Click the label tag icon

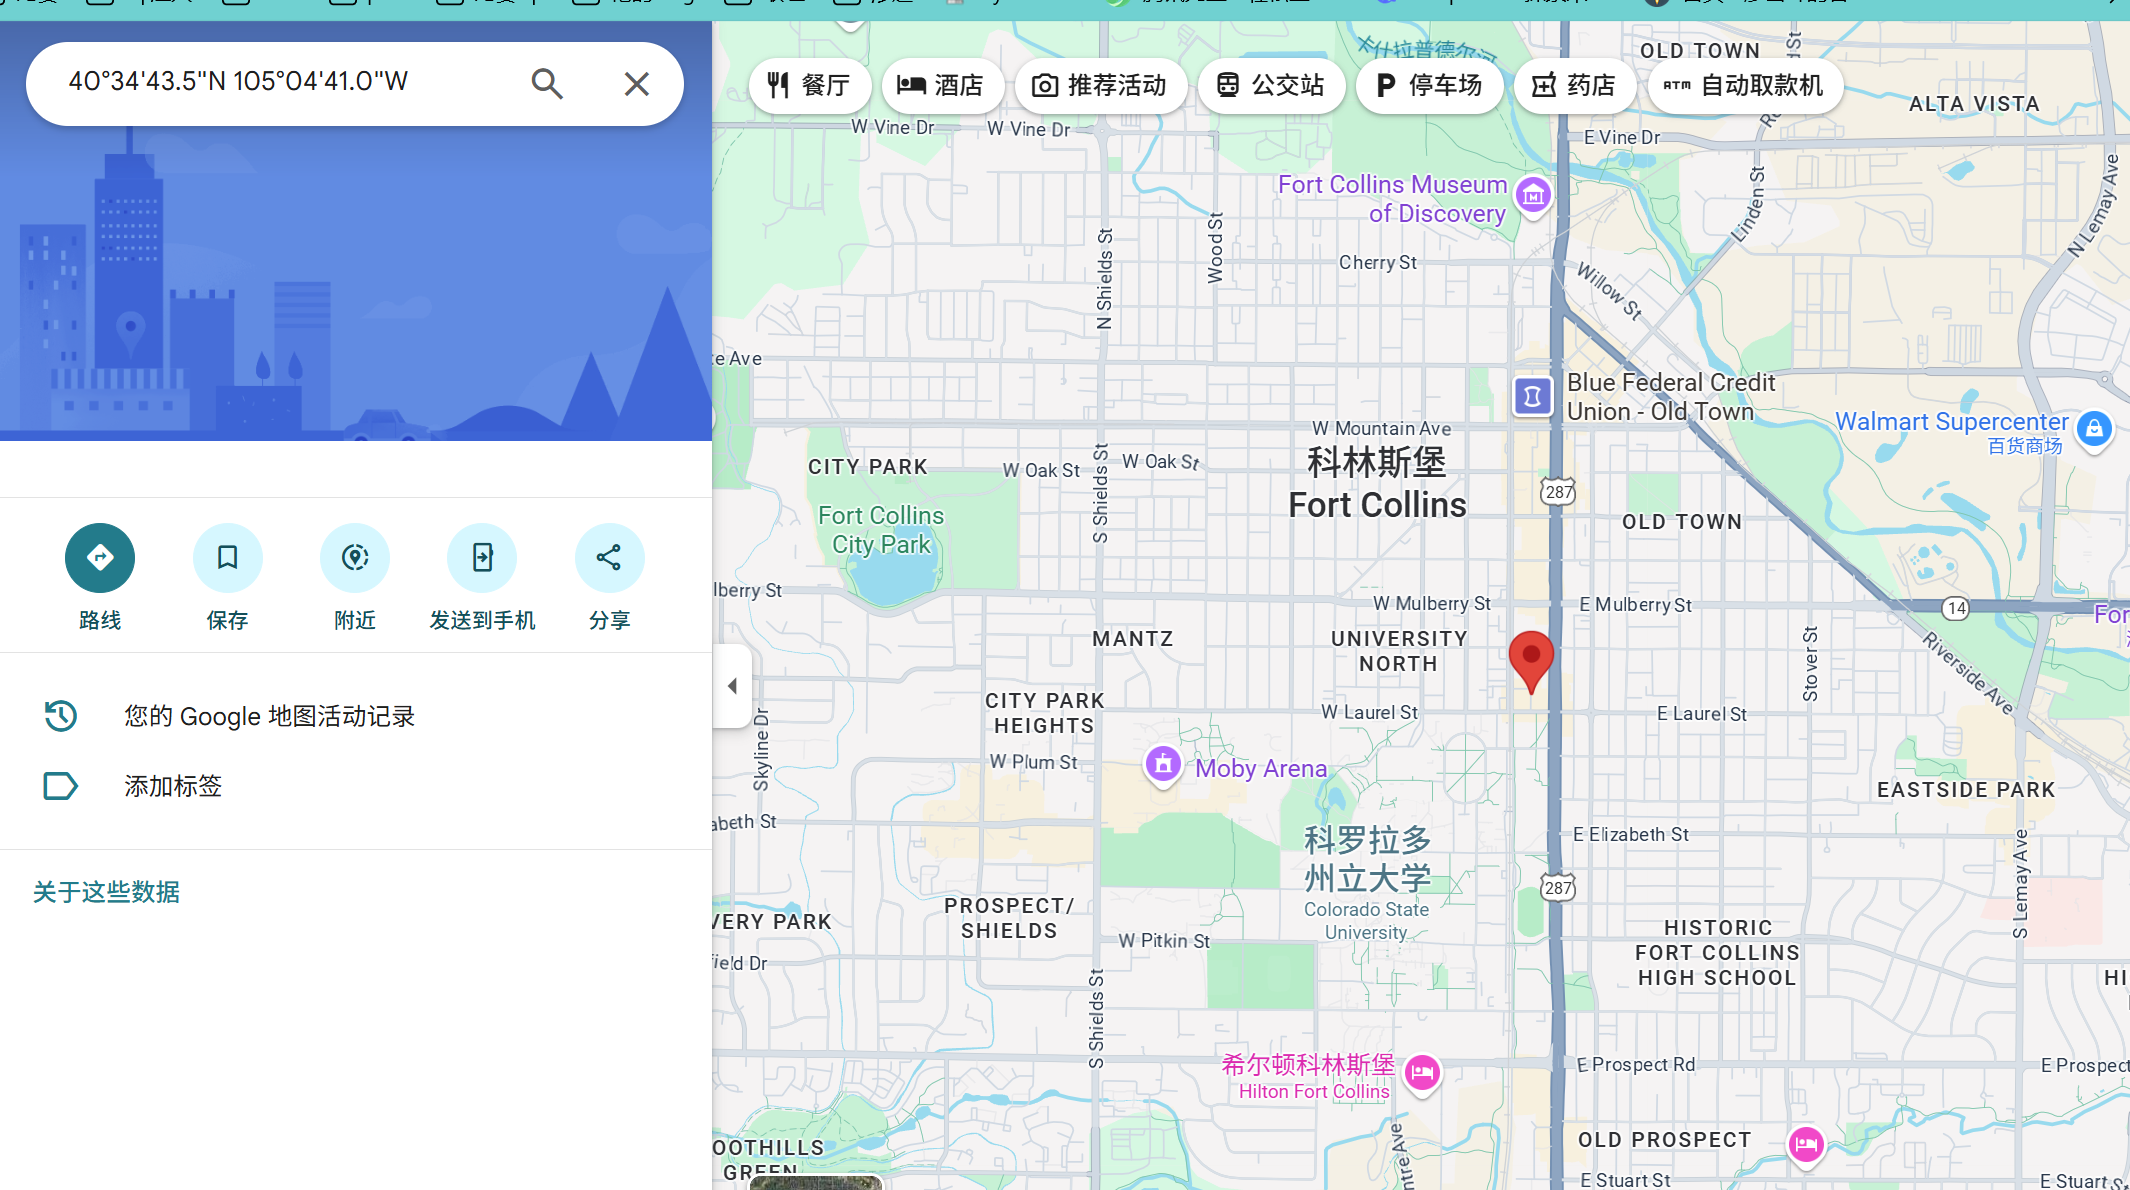[60, 786]
